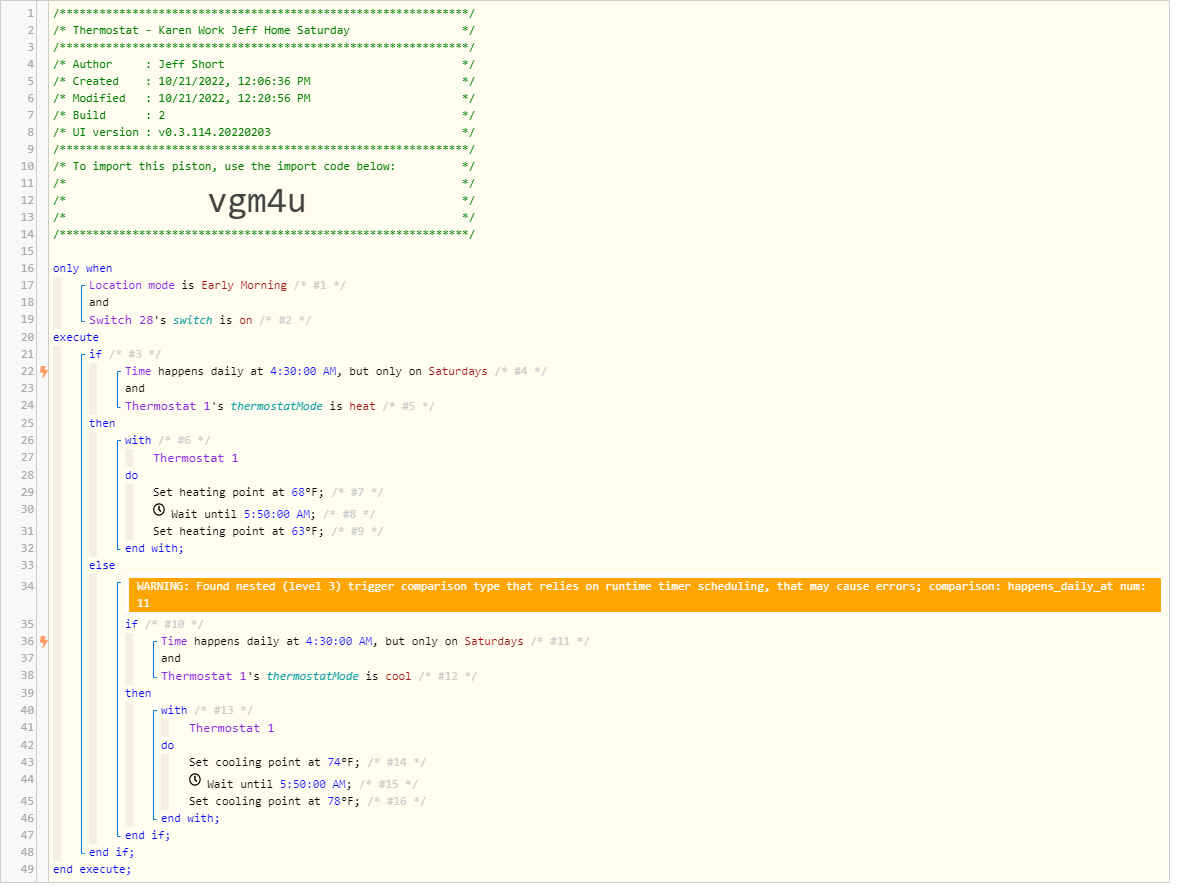Click the "end execute;" statement

(91, 869)
